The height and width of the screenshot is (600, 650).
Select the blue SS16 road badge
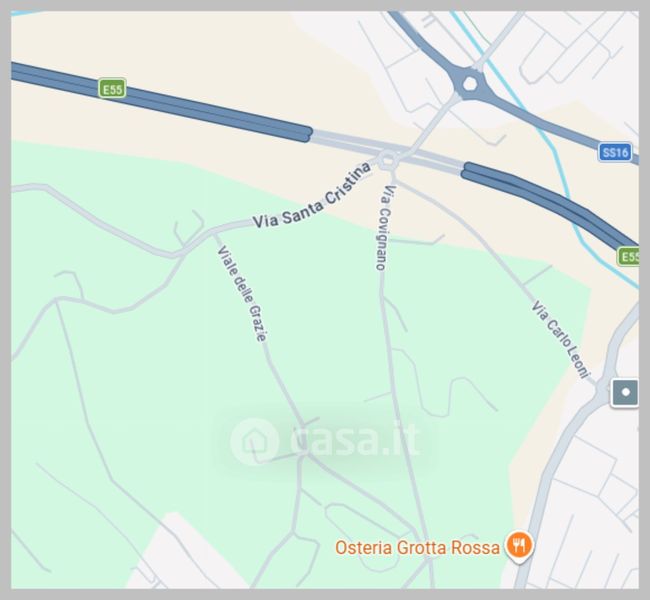click(615, 152)
